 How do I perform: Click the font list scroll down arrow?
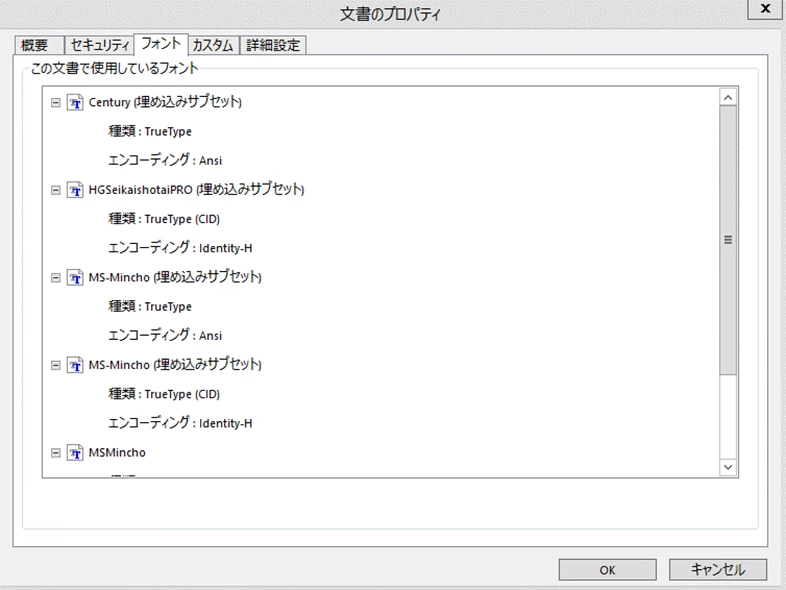728,467
